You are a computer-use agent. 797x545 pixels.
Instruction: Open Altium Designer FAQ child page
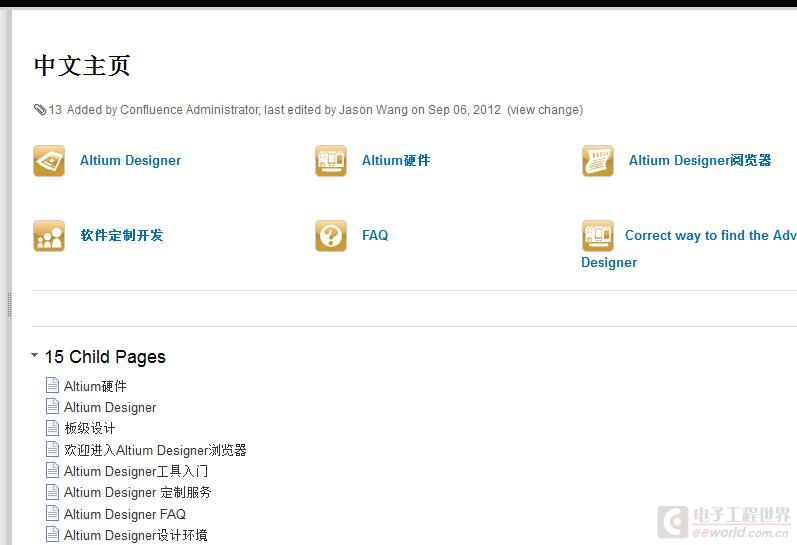(x=125, y=514)
